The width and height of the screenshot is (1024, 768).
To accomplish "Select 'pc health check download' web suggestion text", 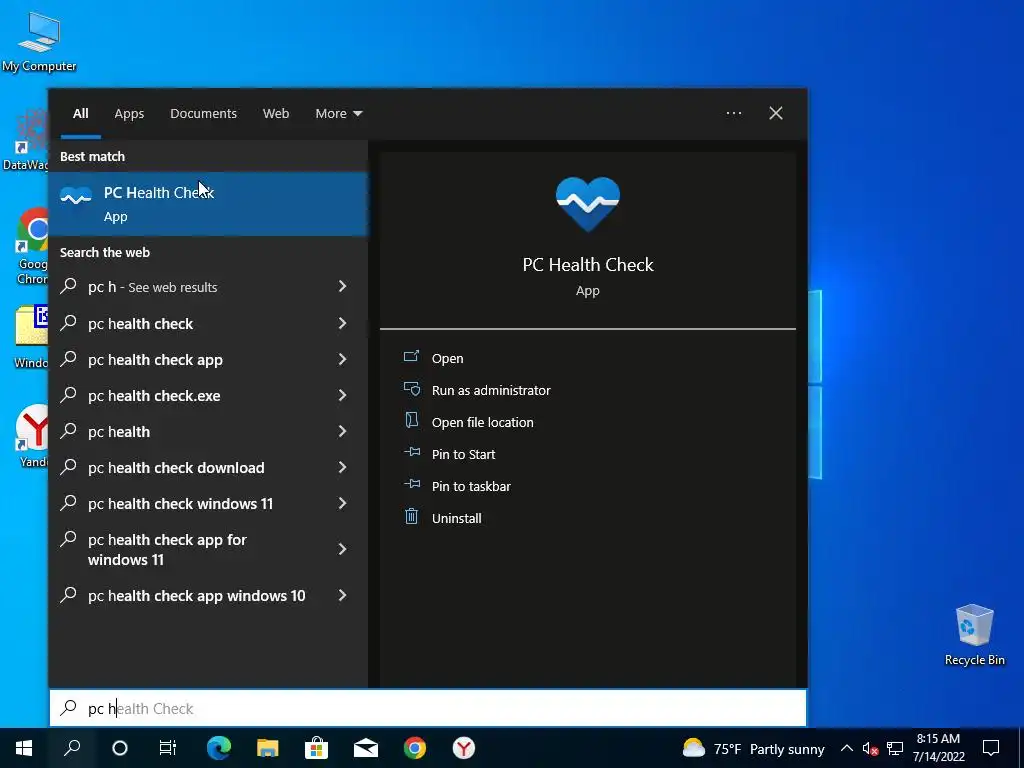I will [x=176, y=468].
